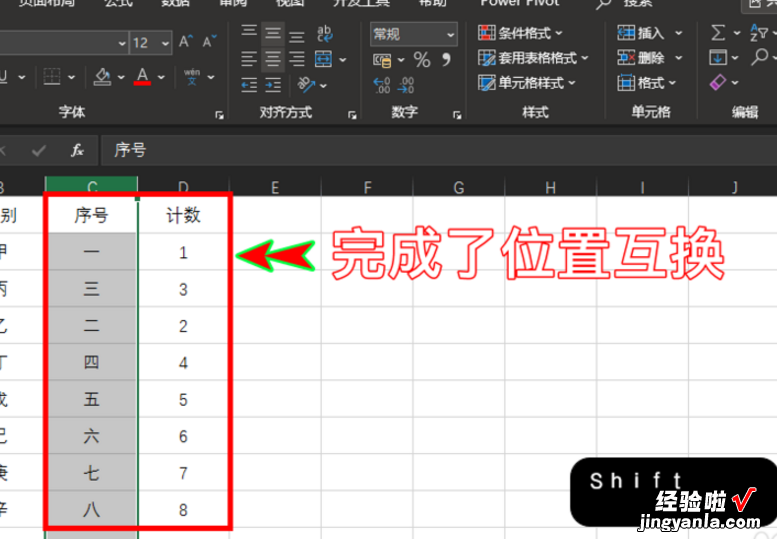
Task: Click the borders icon
Action: tap(52, 77)
